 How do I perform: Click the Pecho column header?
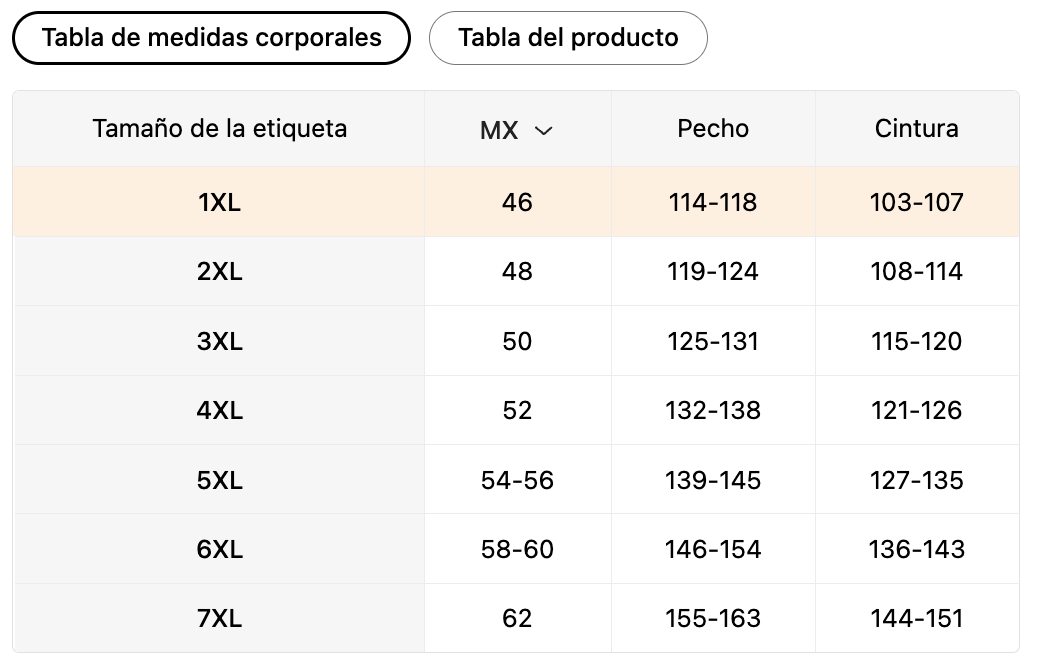[713, 128]
